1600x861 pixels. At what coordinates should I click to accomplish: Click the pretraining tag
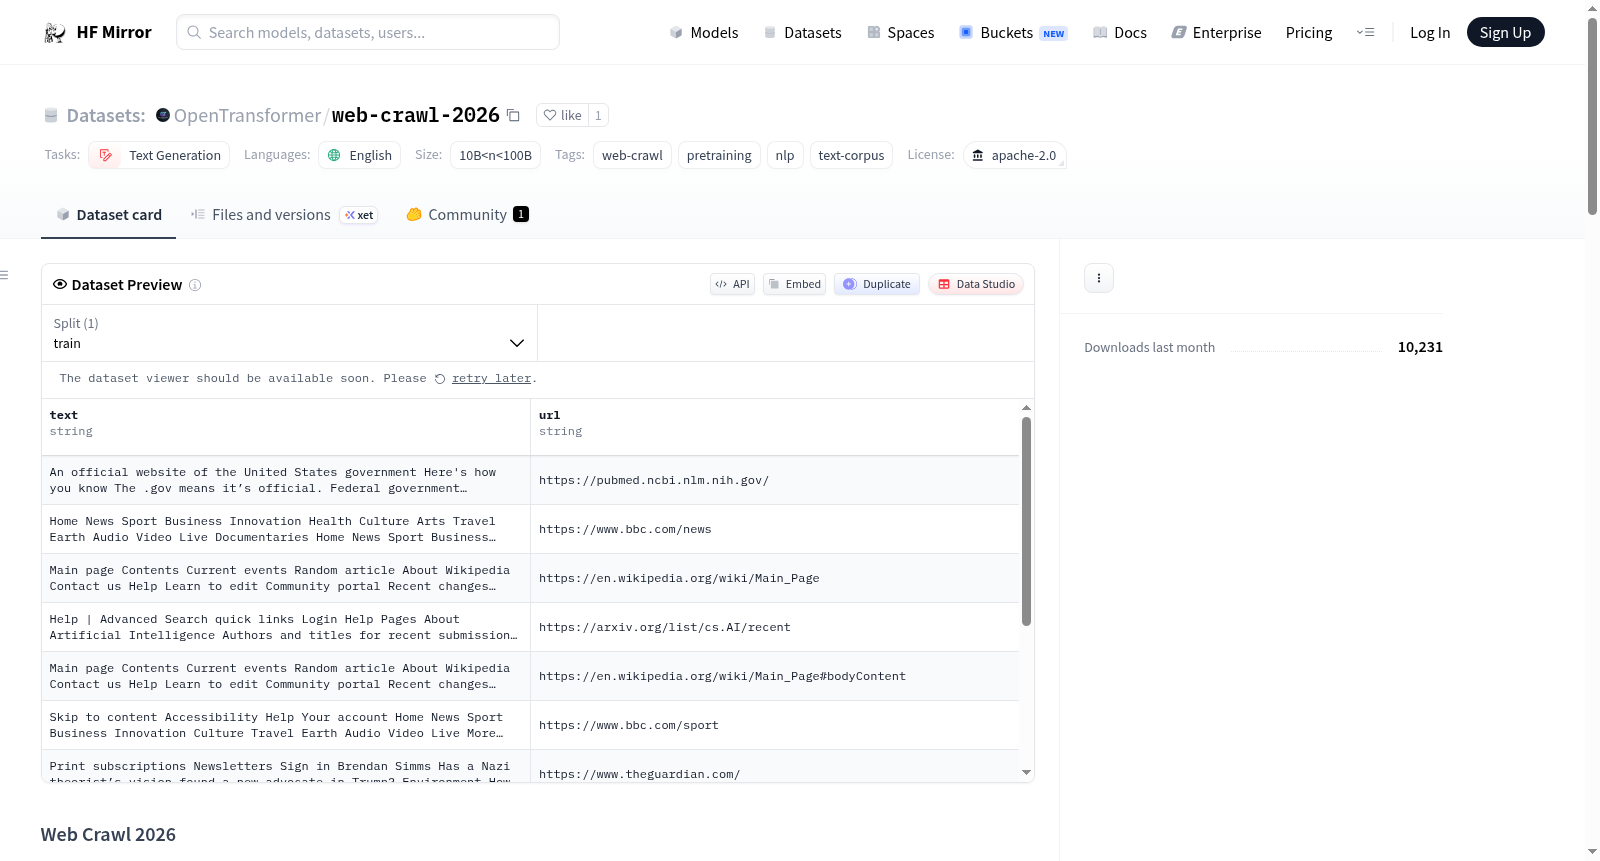point(719,156)
